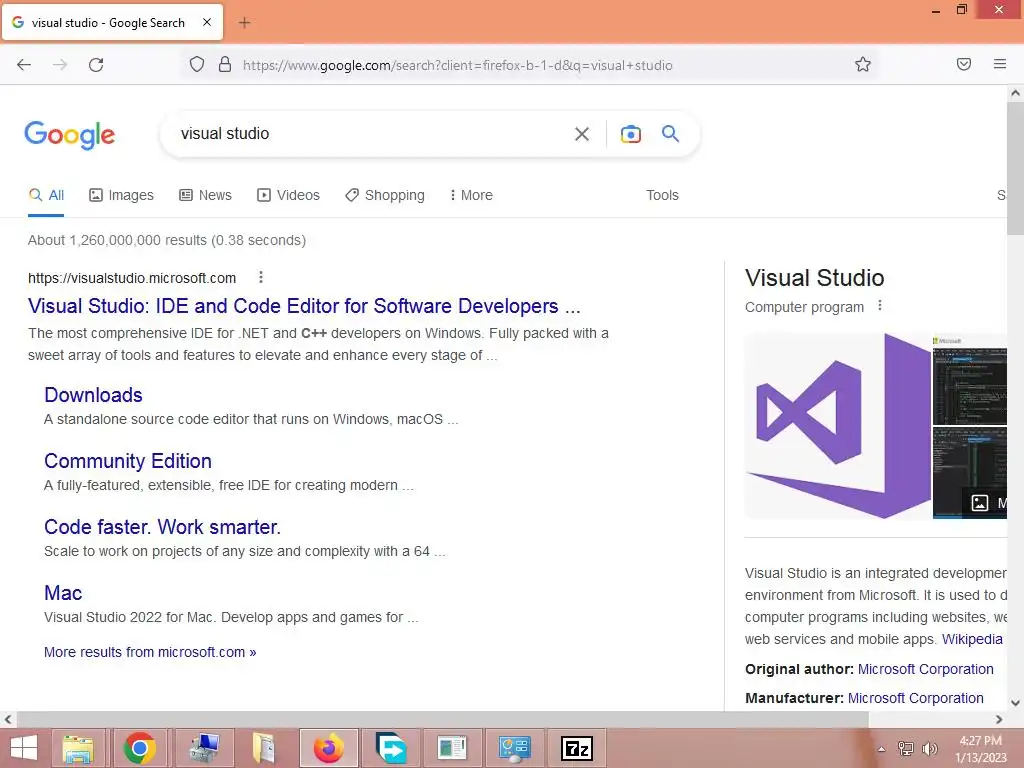Open a new tab with the plus button
Image resolution: width=1024 pixels, height=768 pixels.
tap(244, 23)
